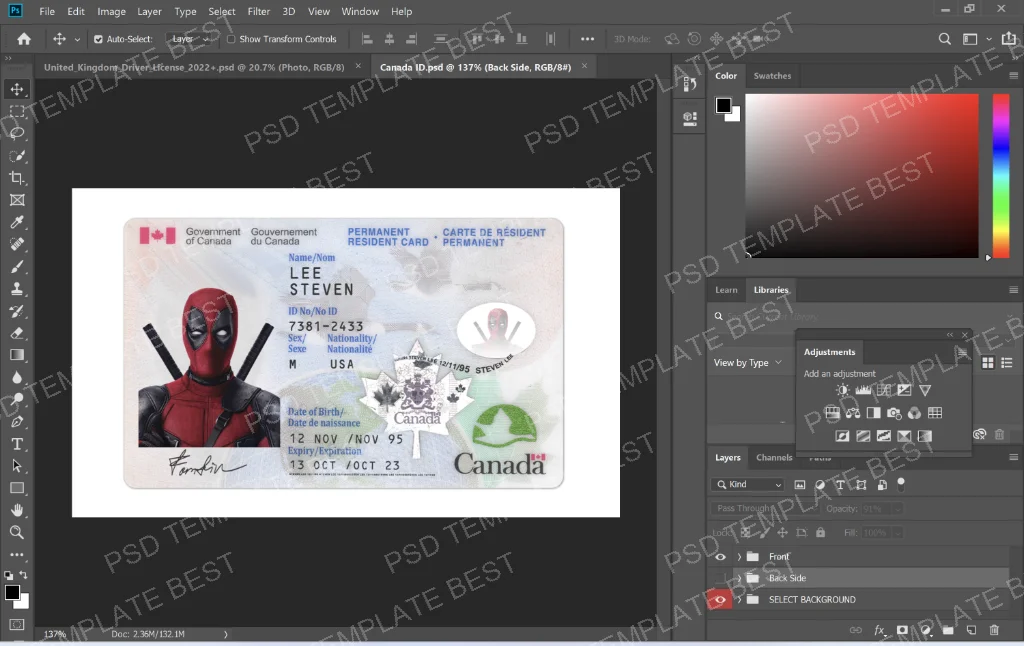Delete layer using trash icon in Layers panel
The width and height of the screenshot is (1024, 646).
[994, 630]
